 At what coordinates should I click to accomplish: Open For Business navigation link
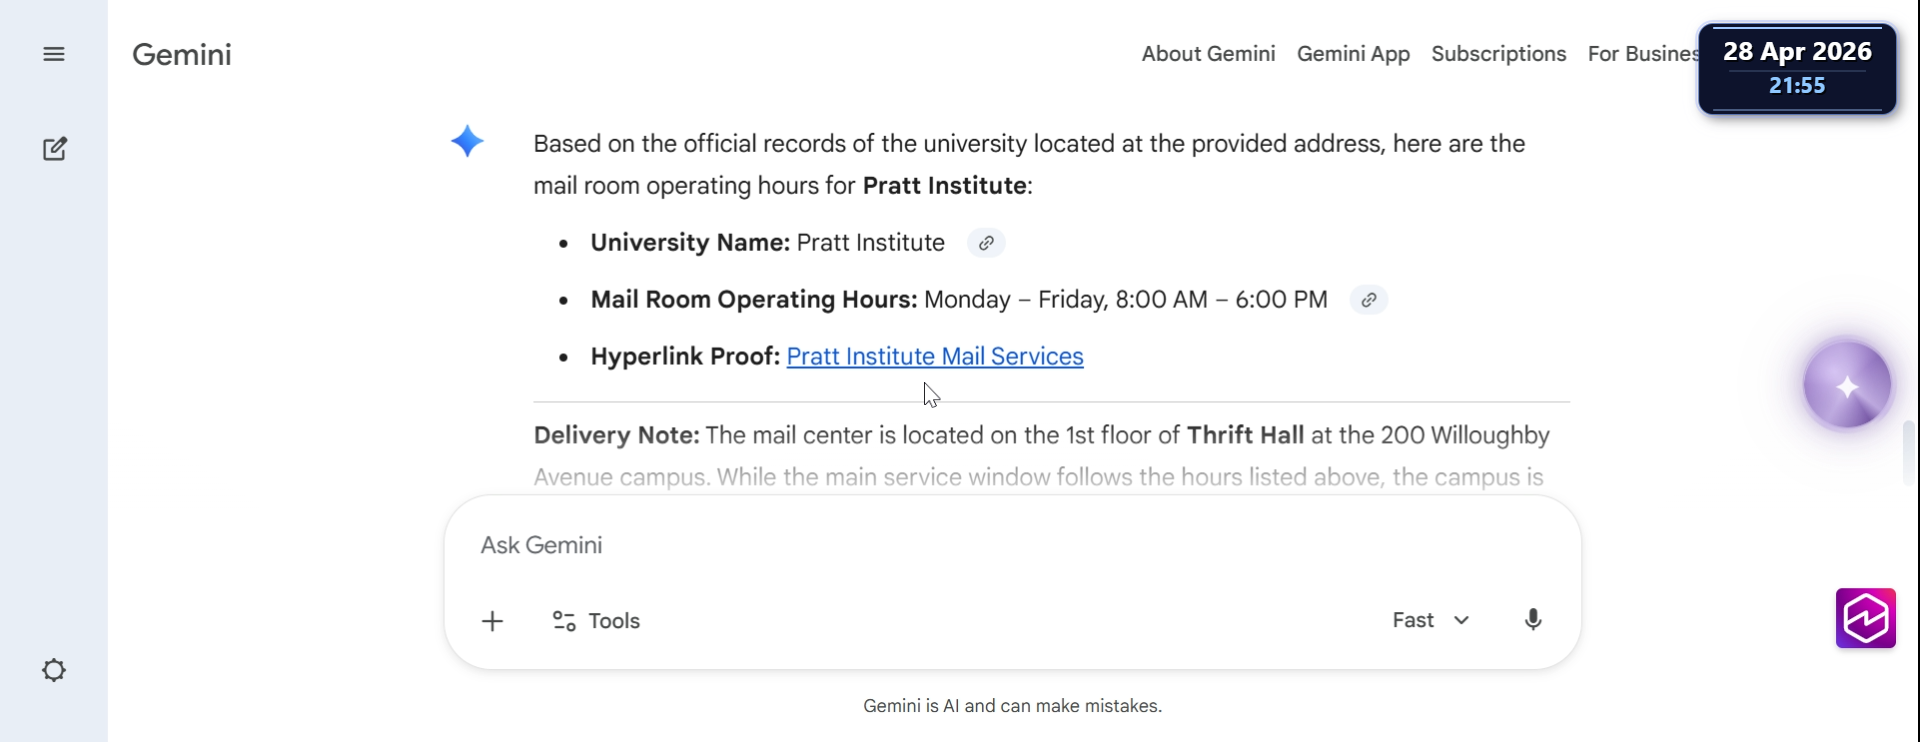1642,54
